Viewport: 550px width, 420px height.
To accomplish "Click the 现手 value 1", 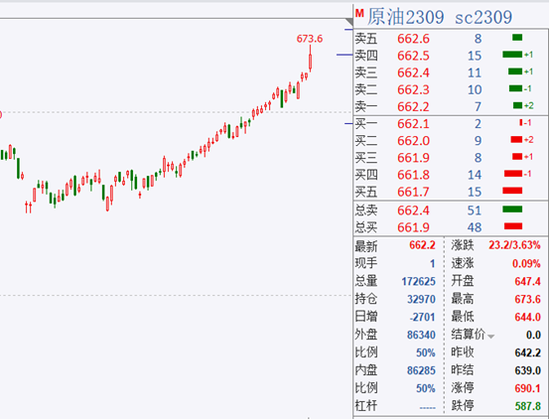I will [432, 263].
